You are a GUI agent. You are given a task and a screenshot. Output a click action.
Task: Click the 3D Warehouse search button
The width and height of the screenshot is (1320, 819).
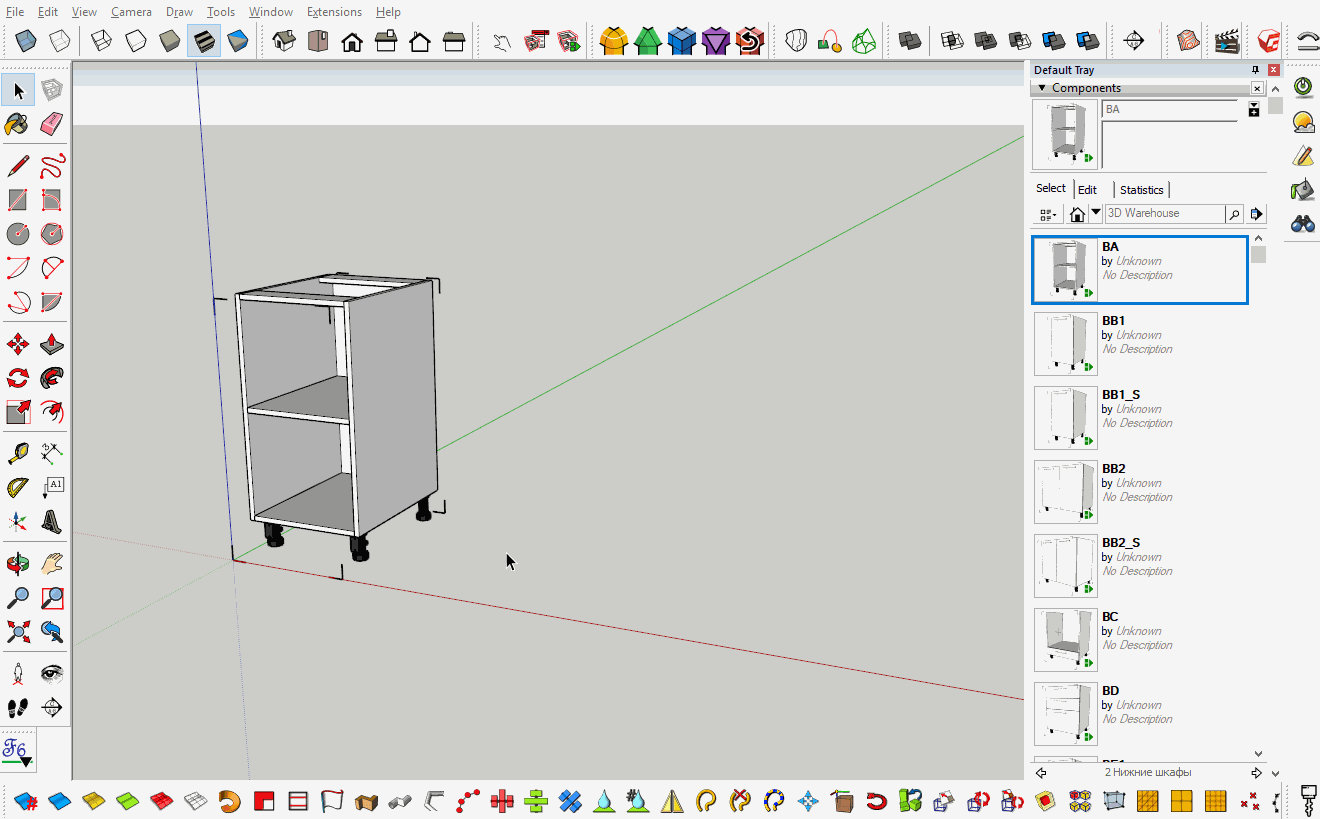click(1234, 213)
